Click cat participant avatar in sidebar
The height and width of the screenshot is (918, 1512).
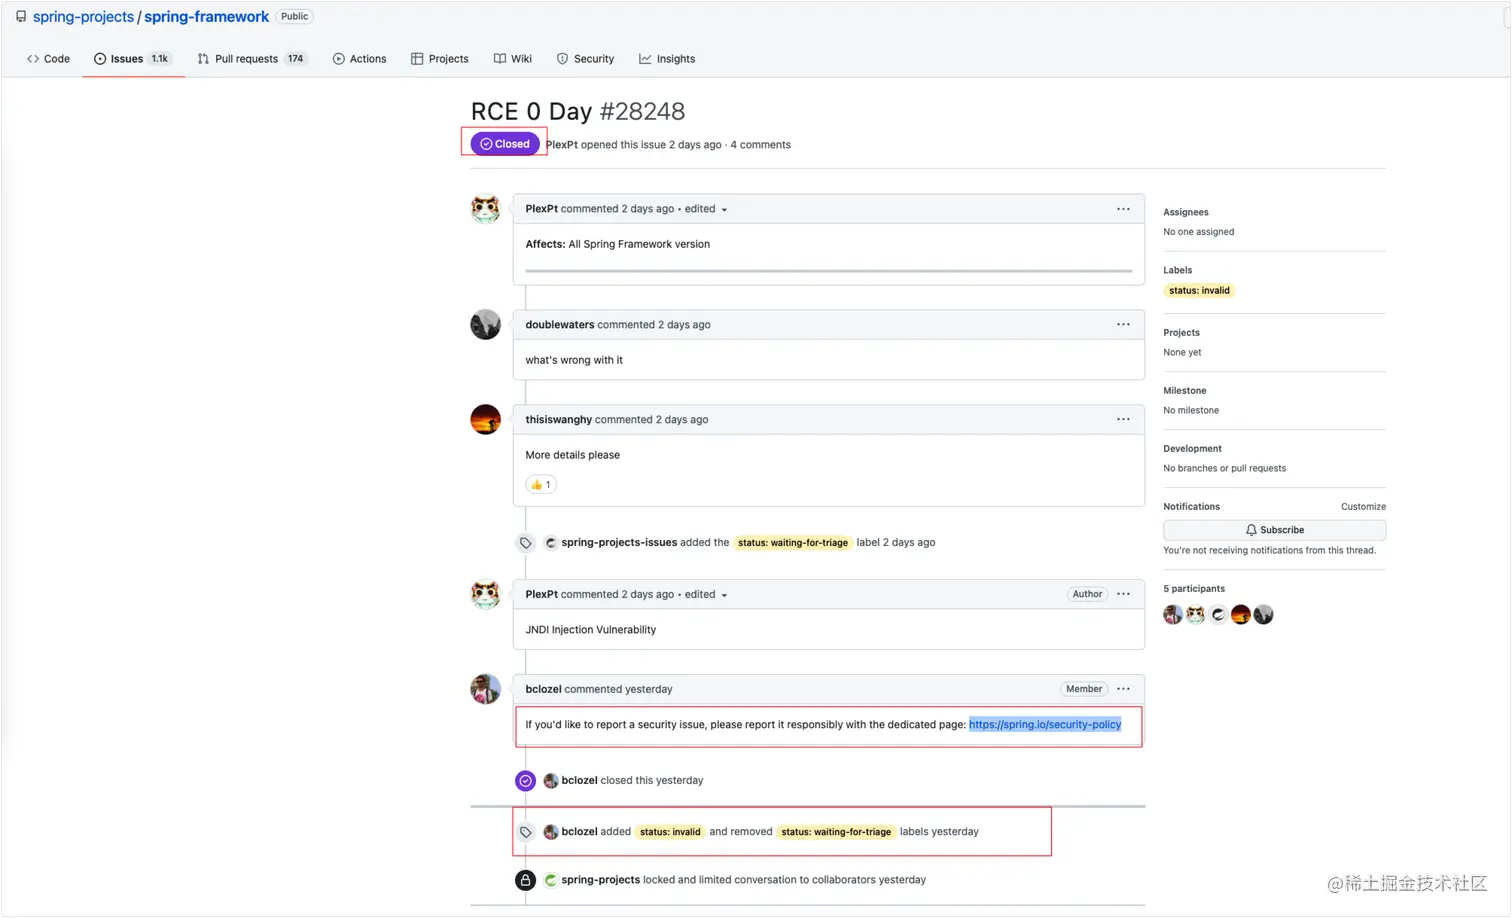click(1195, 615)
